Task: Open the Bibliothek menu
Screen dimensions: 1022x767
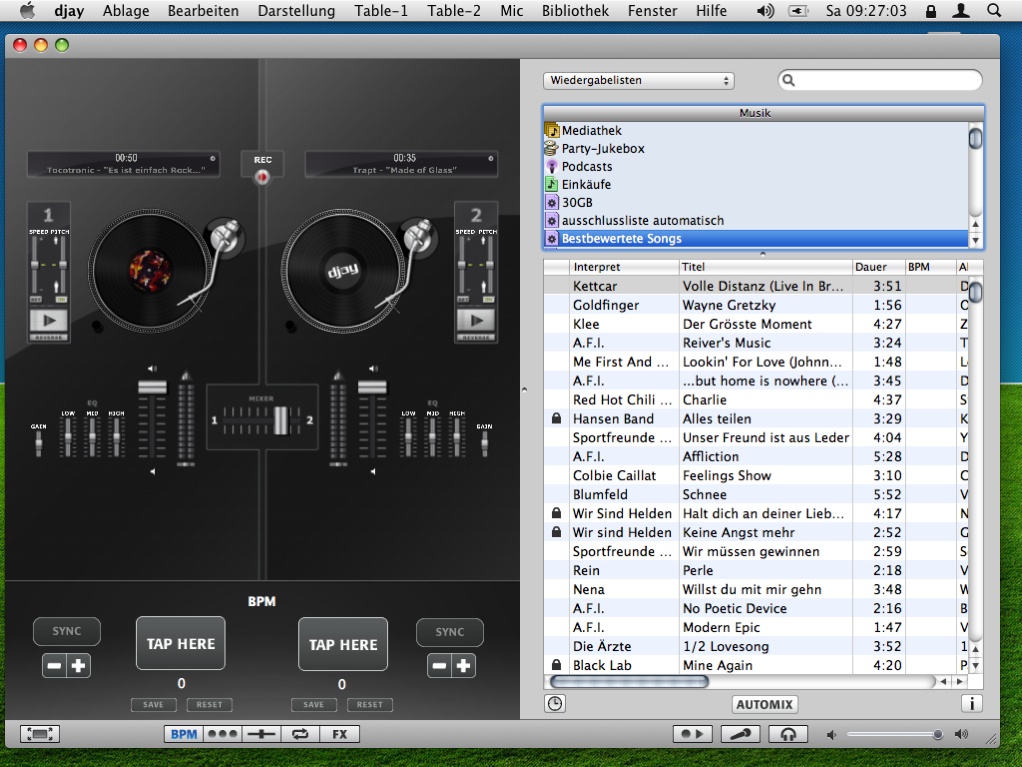Action: point(575,10)
